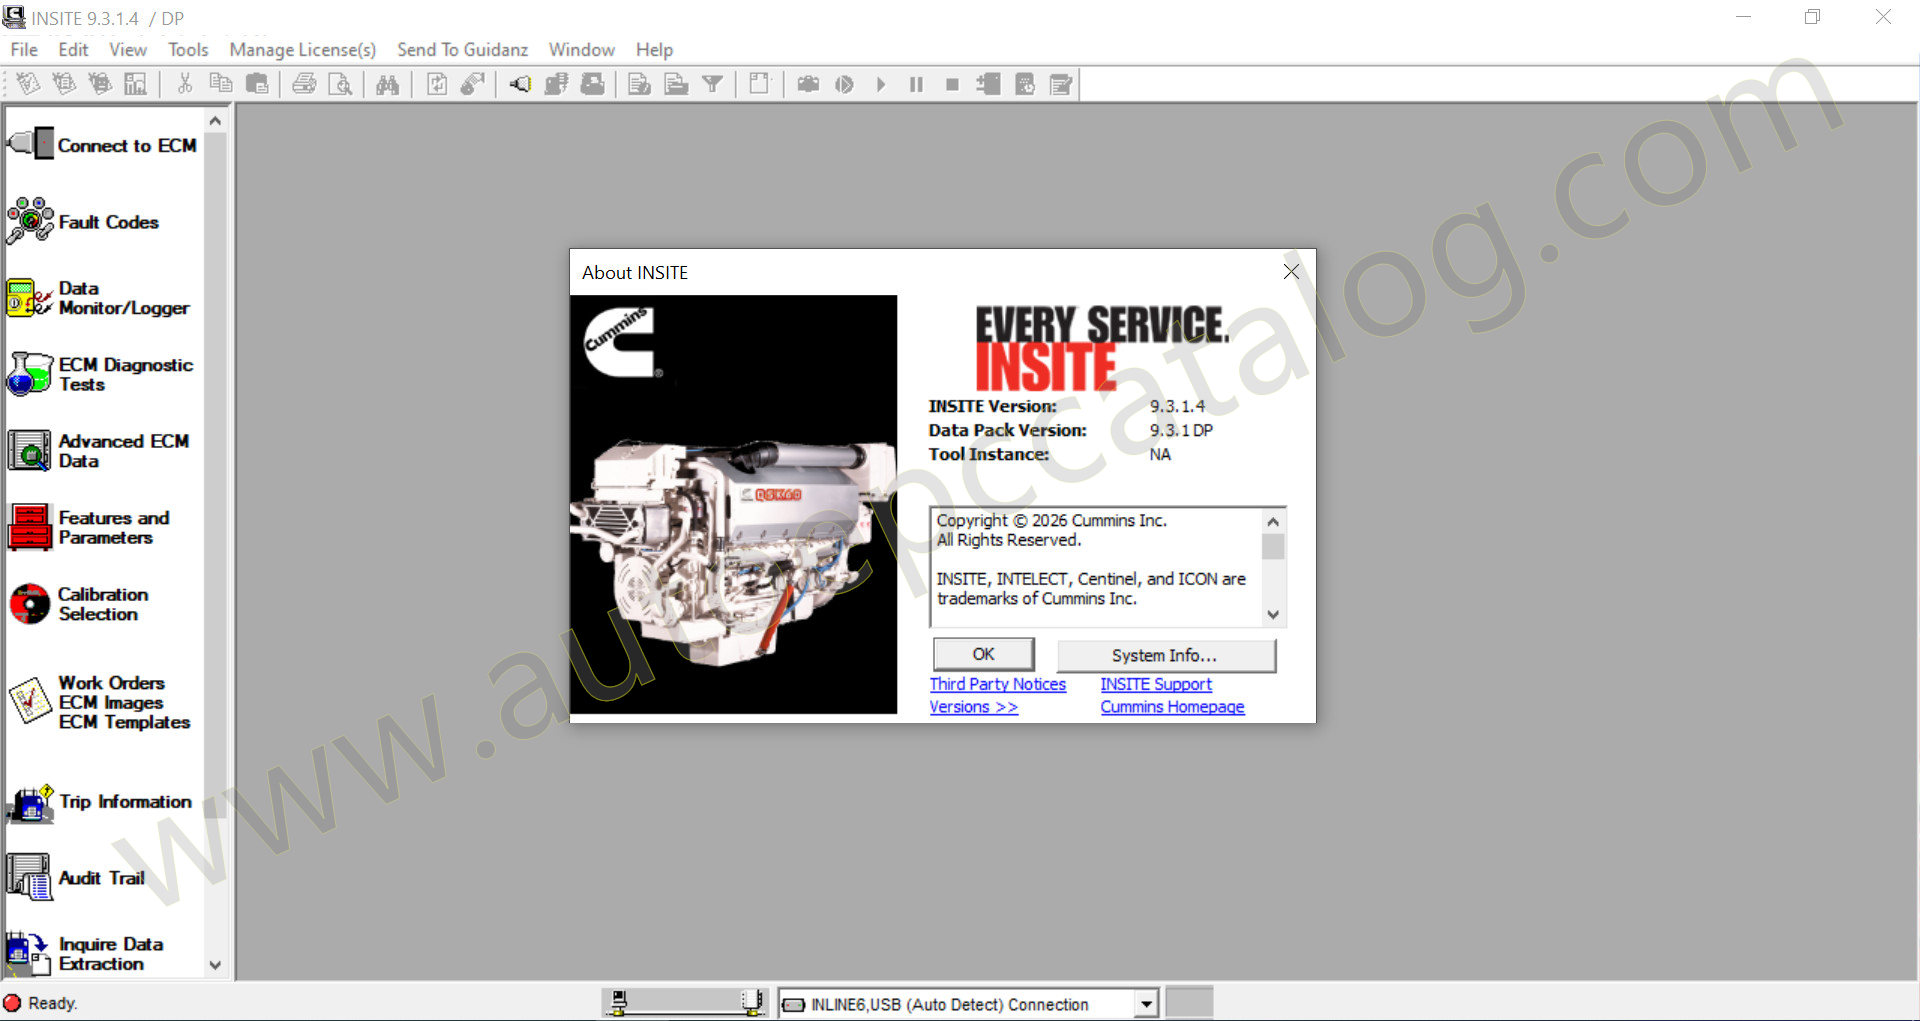Click the INSITE Version value 9.3.1.4
The height and width of the screenshot is (1021, 1920).
(1177, 406)
